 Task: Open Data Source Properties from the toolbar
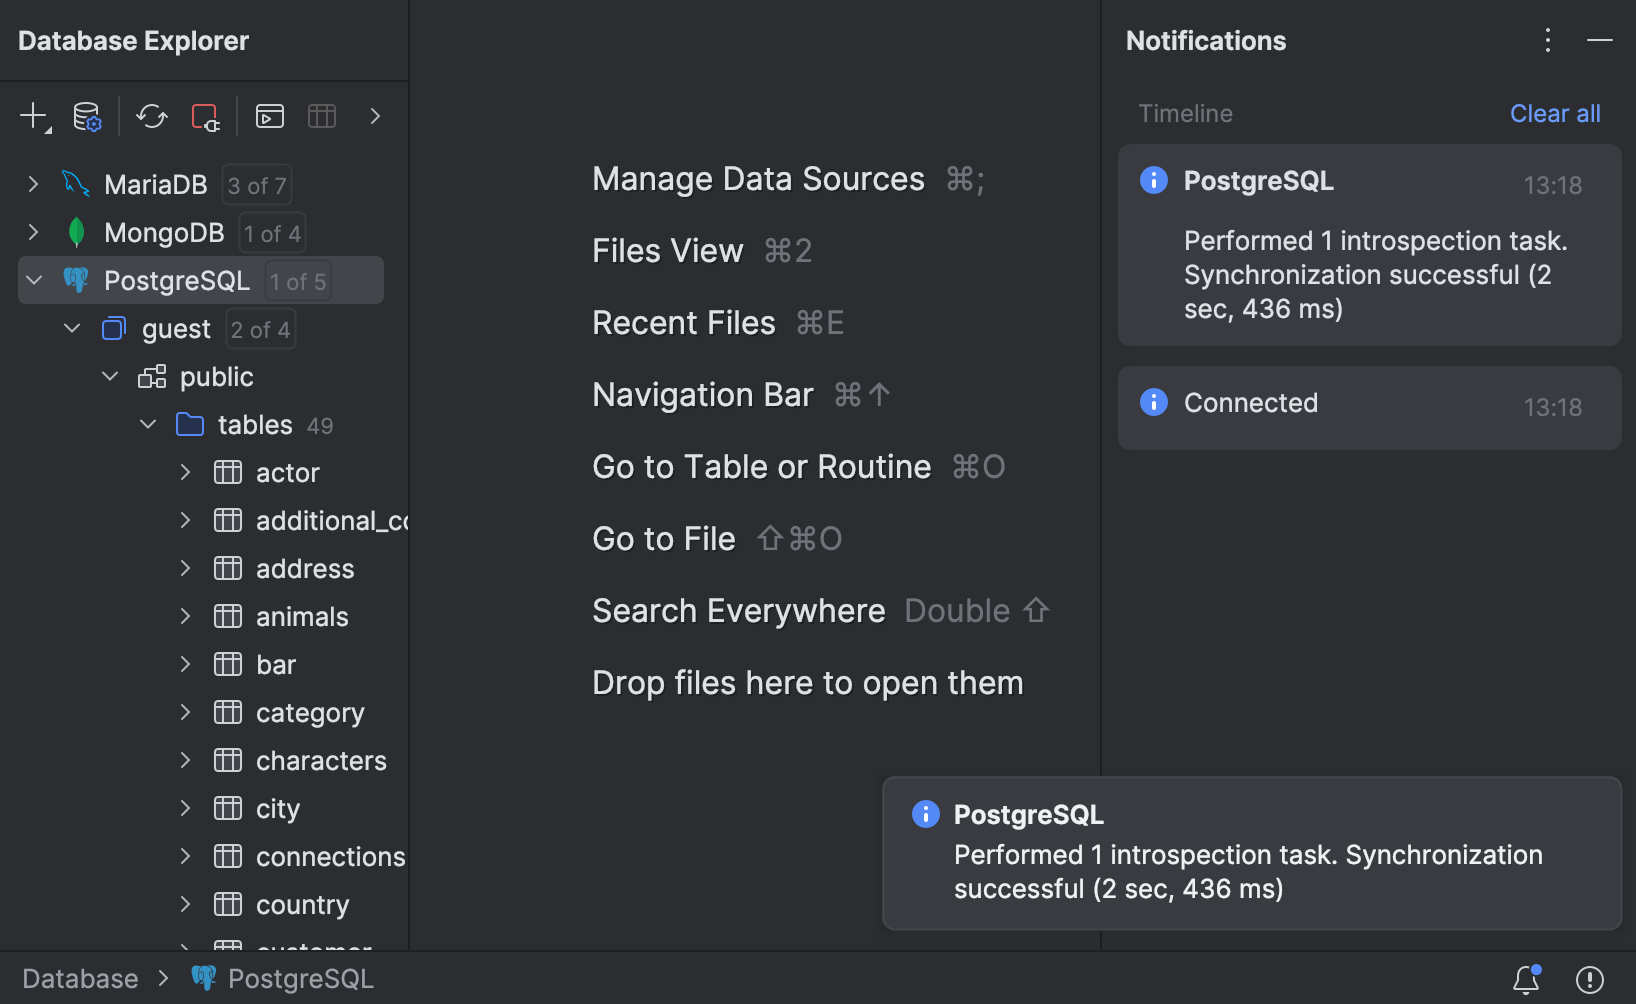point(88,116)
